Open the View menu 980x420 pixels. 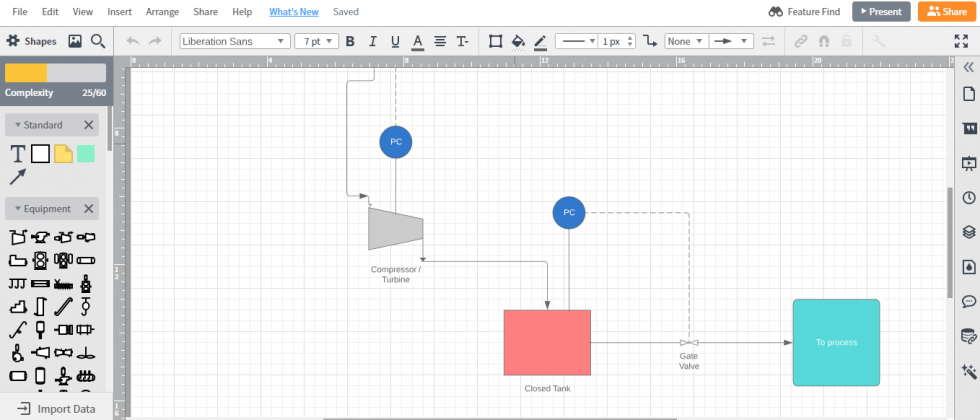pos(82,12)
